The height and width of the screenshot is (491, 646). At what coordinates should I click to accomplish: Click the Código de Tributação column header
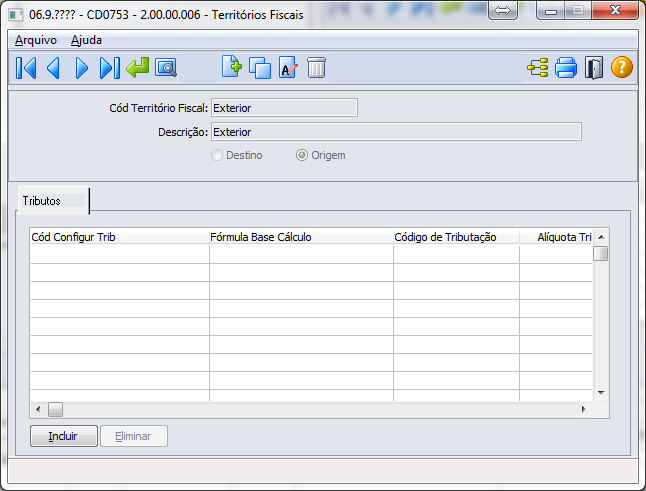coord(456,237)
